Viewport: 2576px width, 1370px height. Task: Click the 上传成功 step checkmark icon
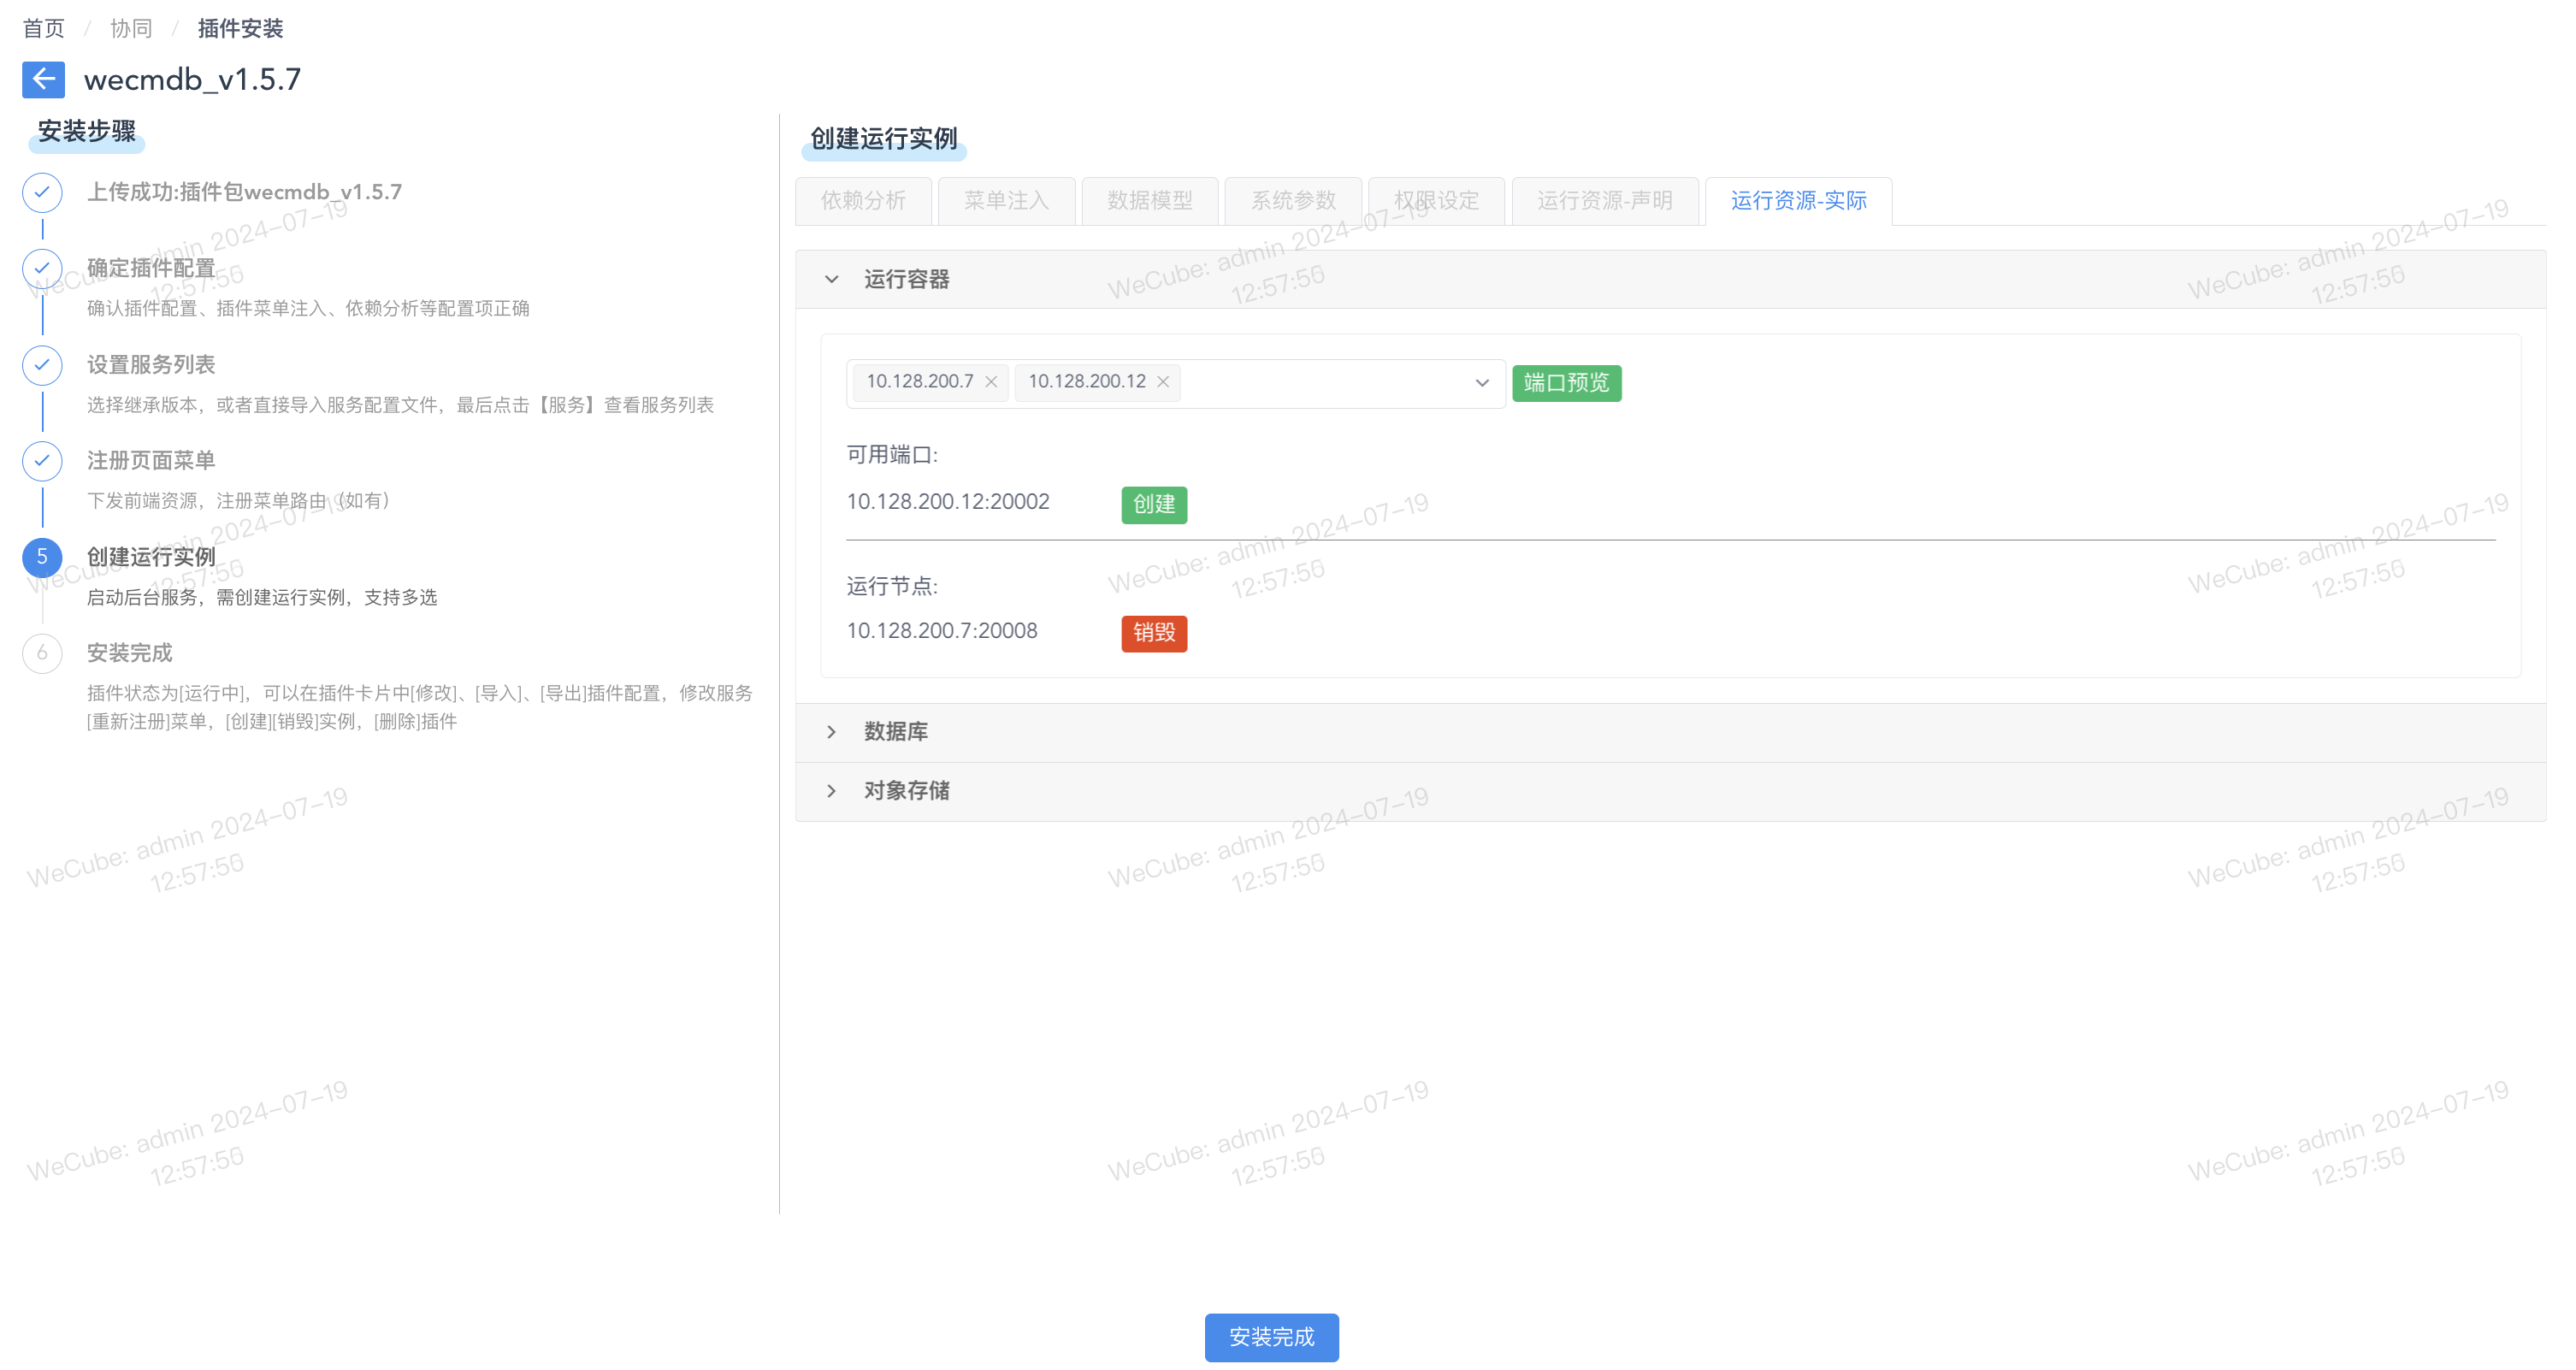click(x=42, y=192)
